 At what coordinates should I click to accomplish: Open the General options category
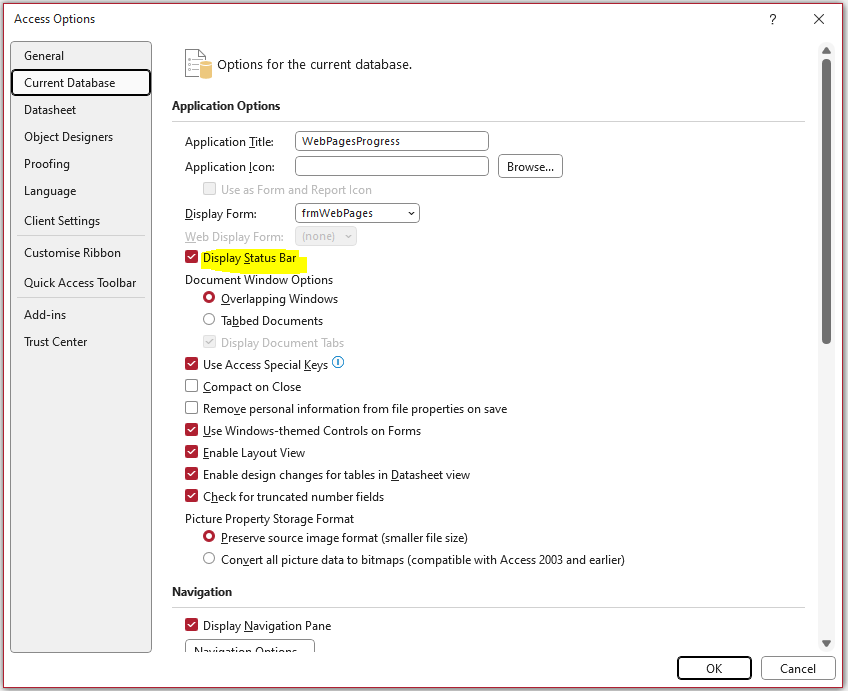81,56
